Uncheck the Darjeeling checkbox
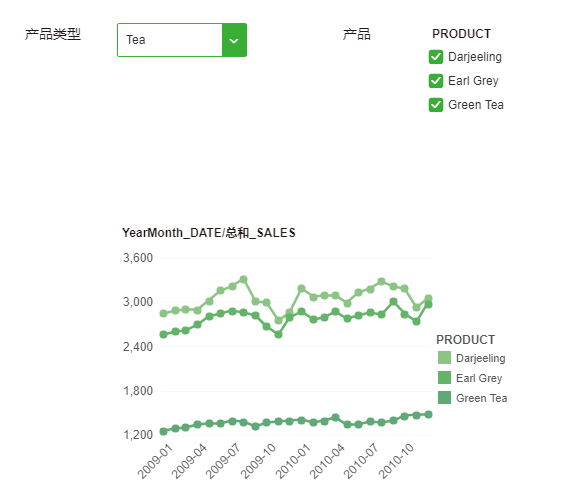The width and height of the screenshot is (587, 504). click(x=436, y=57)
